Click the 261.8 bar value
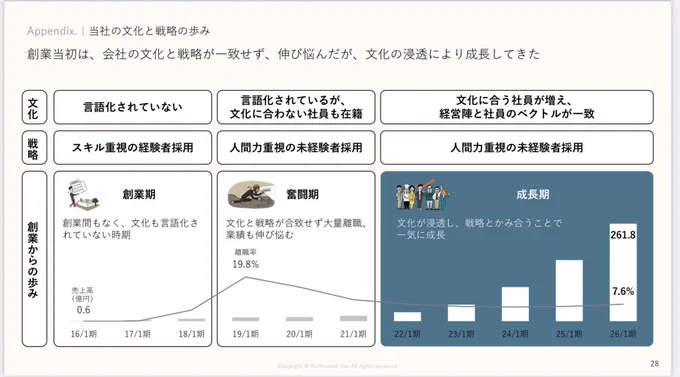Image resolution: width=680 pixels, height=377 pixels. pos(623,235)
